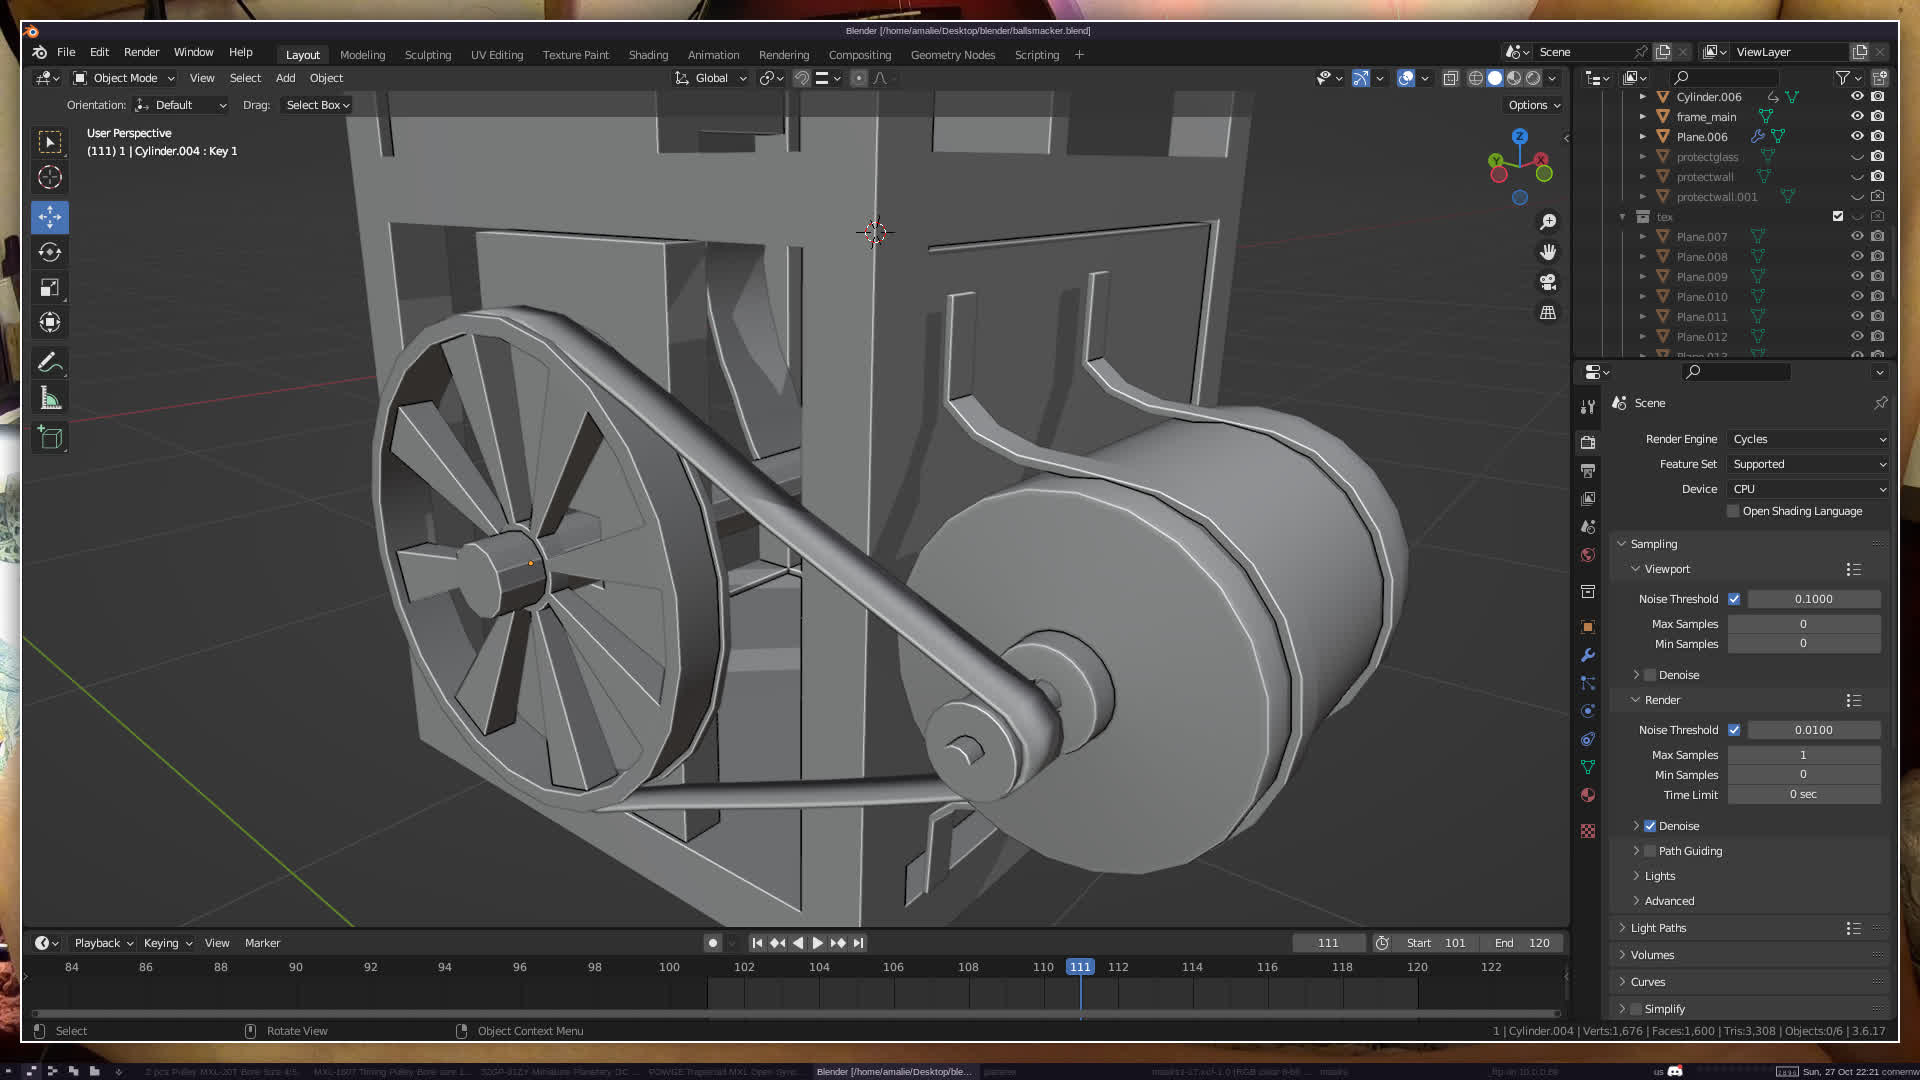
Task: Open the Object Mode dropdown
Action: (124, 78)
